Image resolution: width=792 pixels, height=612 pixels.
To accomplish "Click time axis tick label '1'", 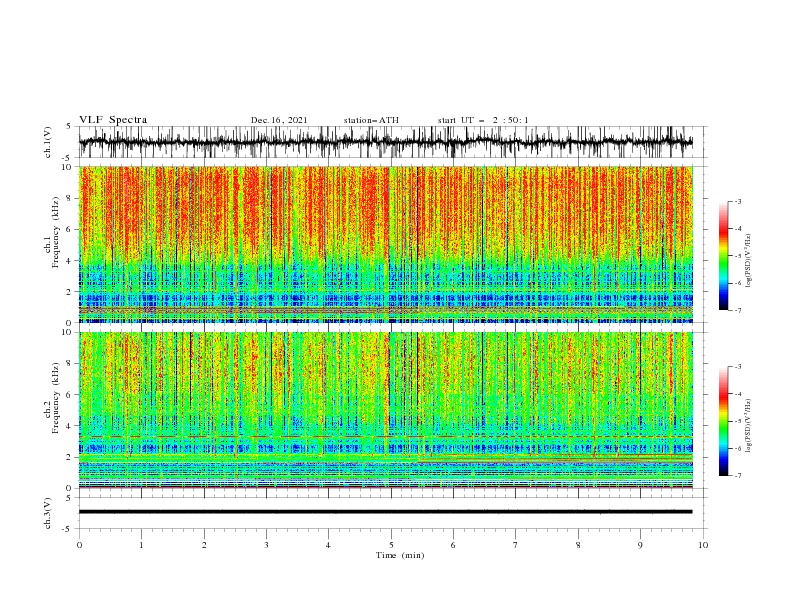I will point(141,545).
